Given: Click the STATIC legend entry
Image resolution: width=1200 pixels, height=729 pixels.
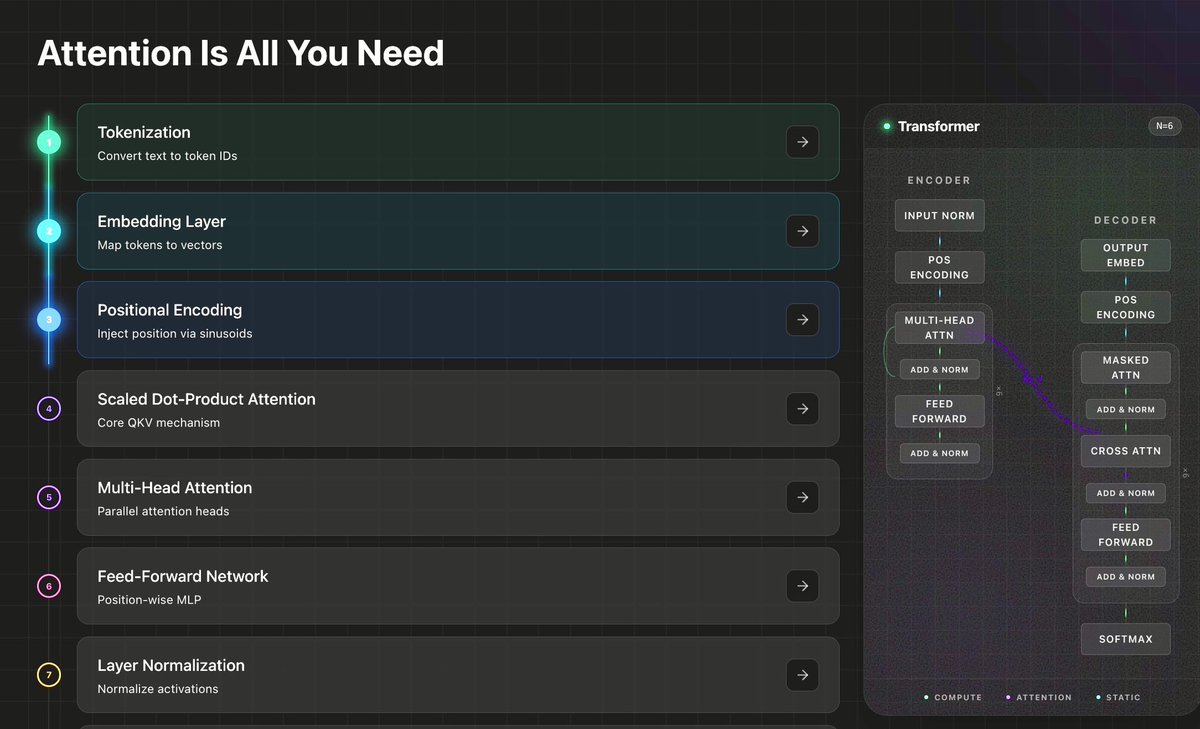Looking at the screenshot, I should (x=1118, y=697).
